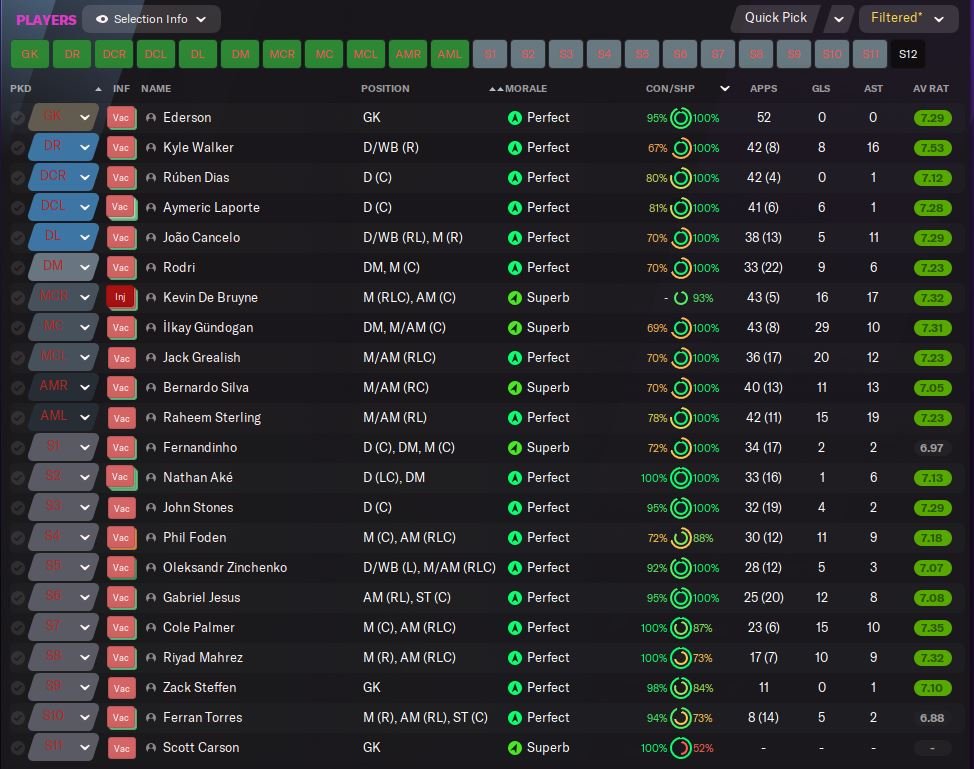Toggle the selection check for Kyle Walker
974x769 pixels.
coord(18,147)
